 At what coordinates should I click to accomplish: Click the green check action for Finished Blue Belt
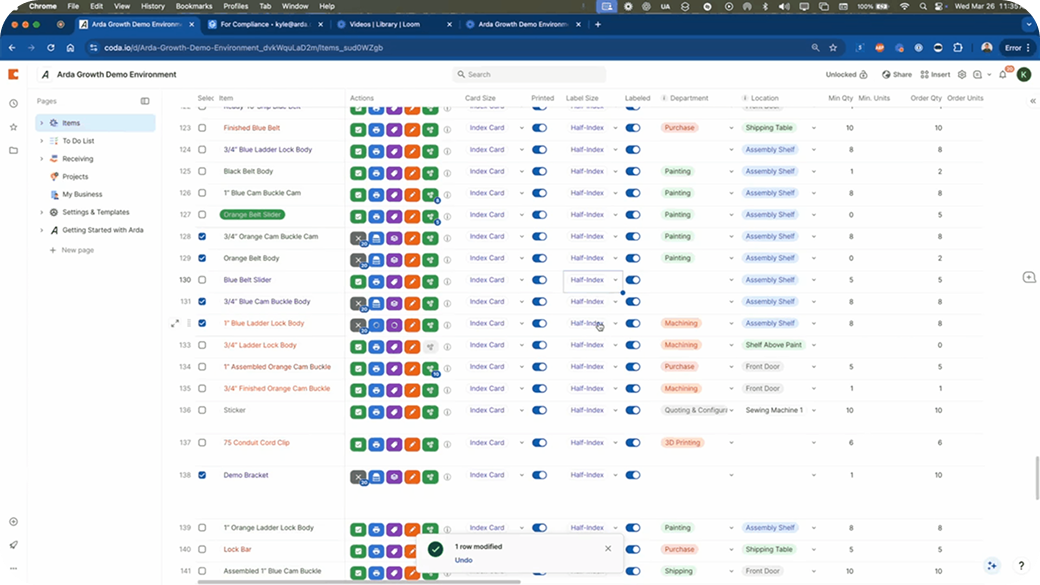click(x=358, y=130)
